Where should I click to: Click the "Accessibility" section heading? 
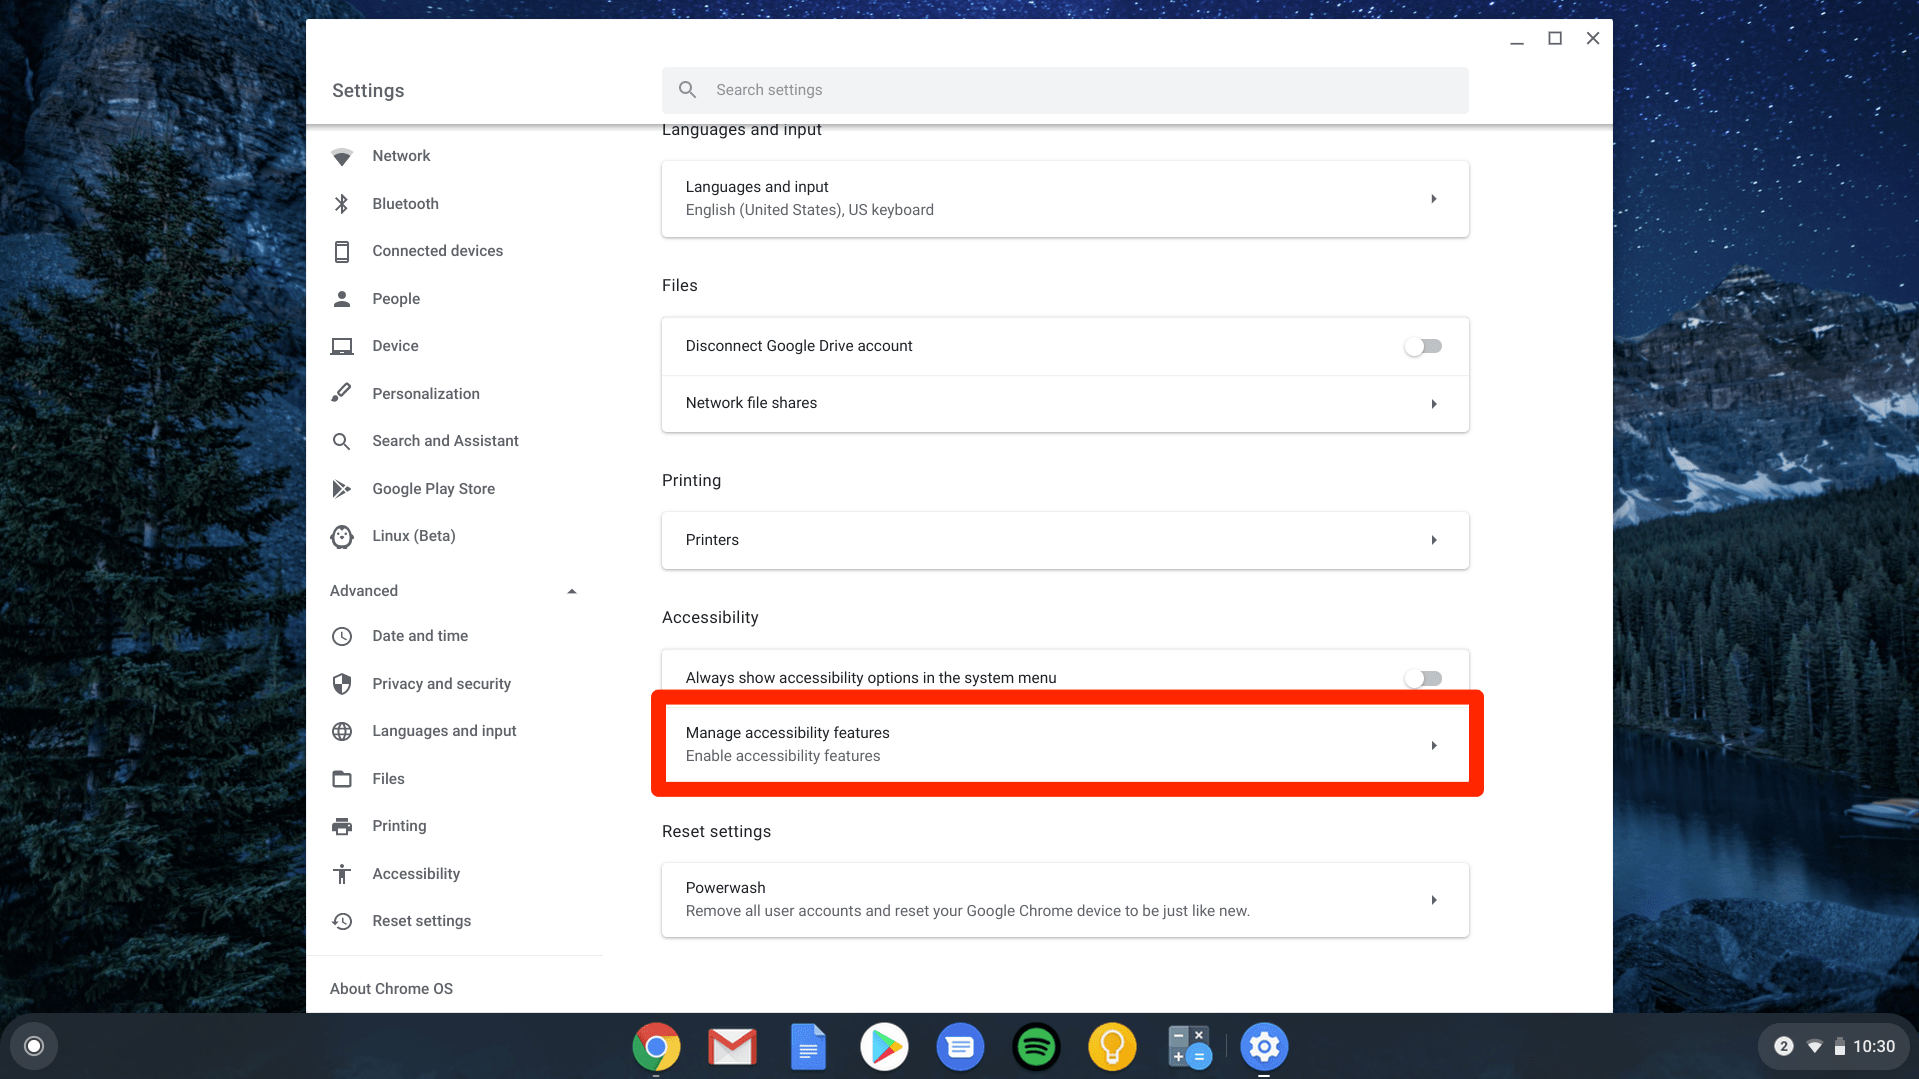710,618
